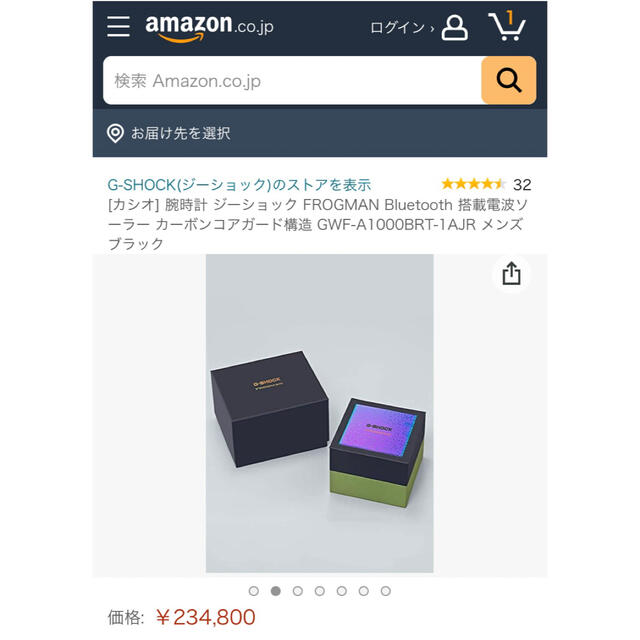Screen dimensions: 640x640
Task: Focus the 検索 Amazon.co.jp search field
Action: 292,80
